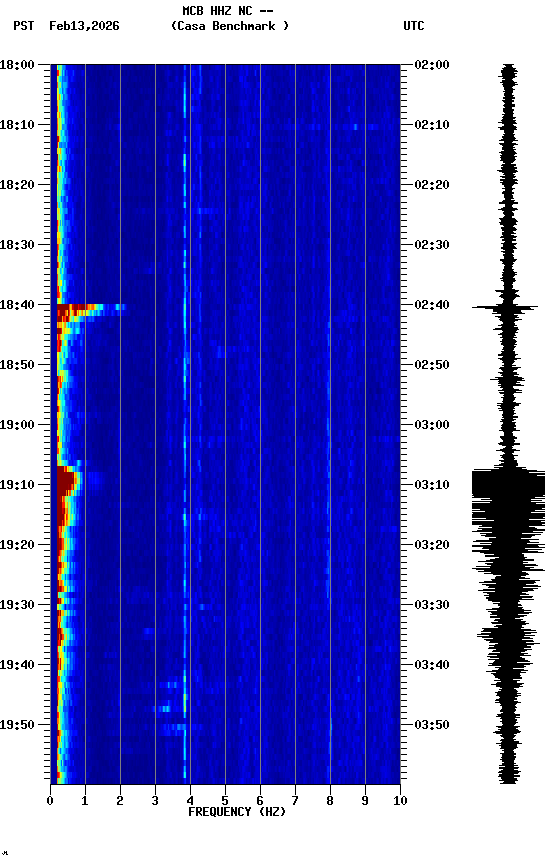Click the '10' frequency axis tick label

(x=400, y=801)
